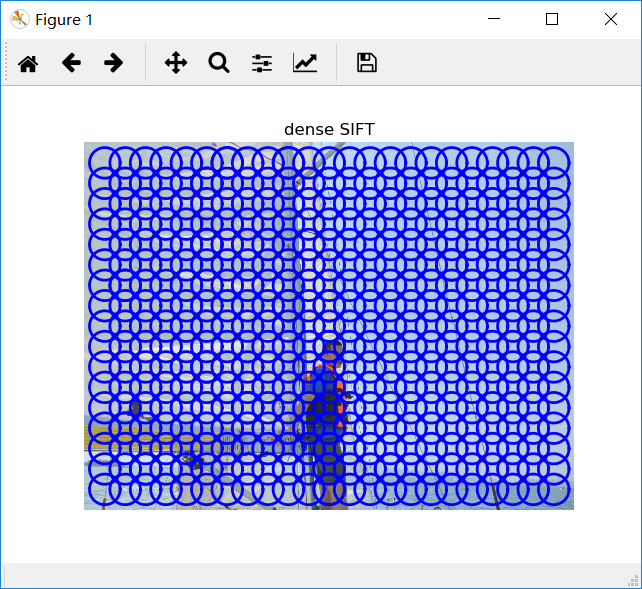642x589 pixels.
Task: Click the matplotlib icon in the title bar
Action: tap(19, 19)
